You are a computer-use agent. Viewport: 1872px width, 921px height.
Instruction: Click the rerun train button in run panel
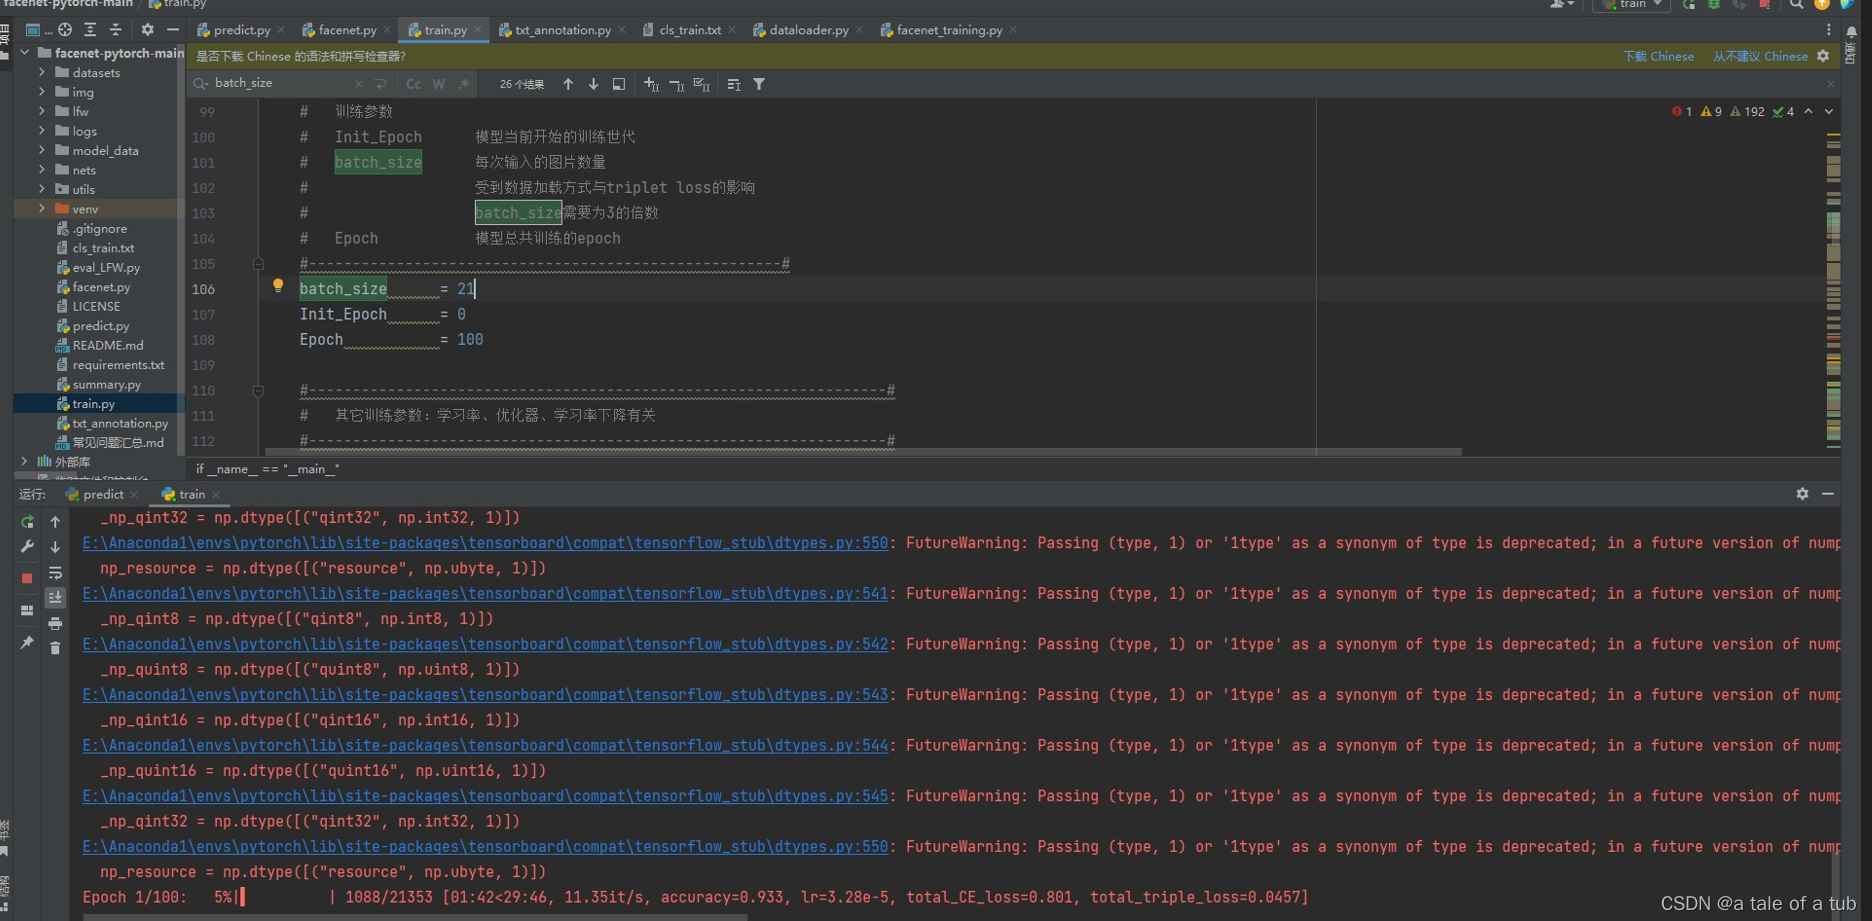click(x=27, y=522)
